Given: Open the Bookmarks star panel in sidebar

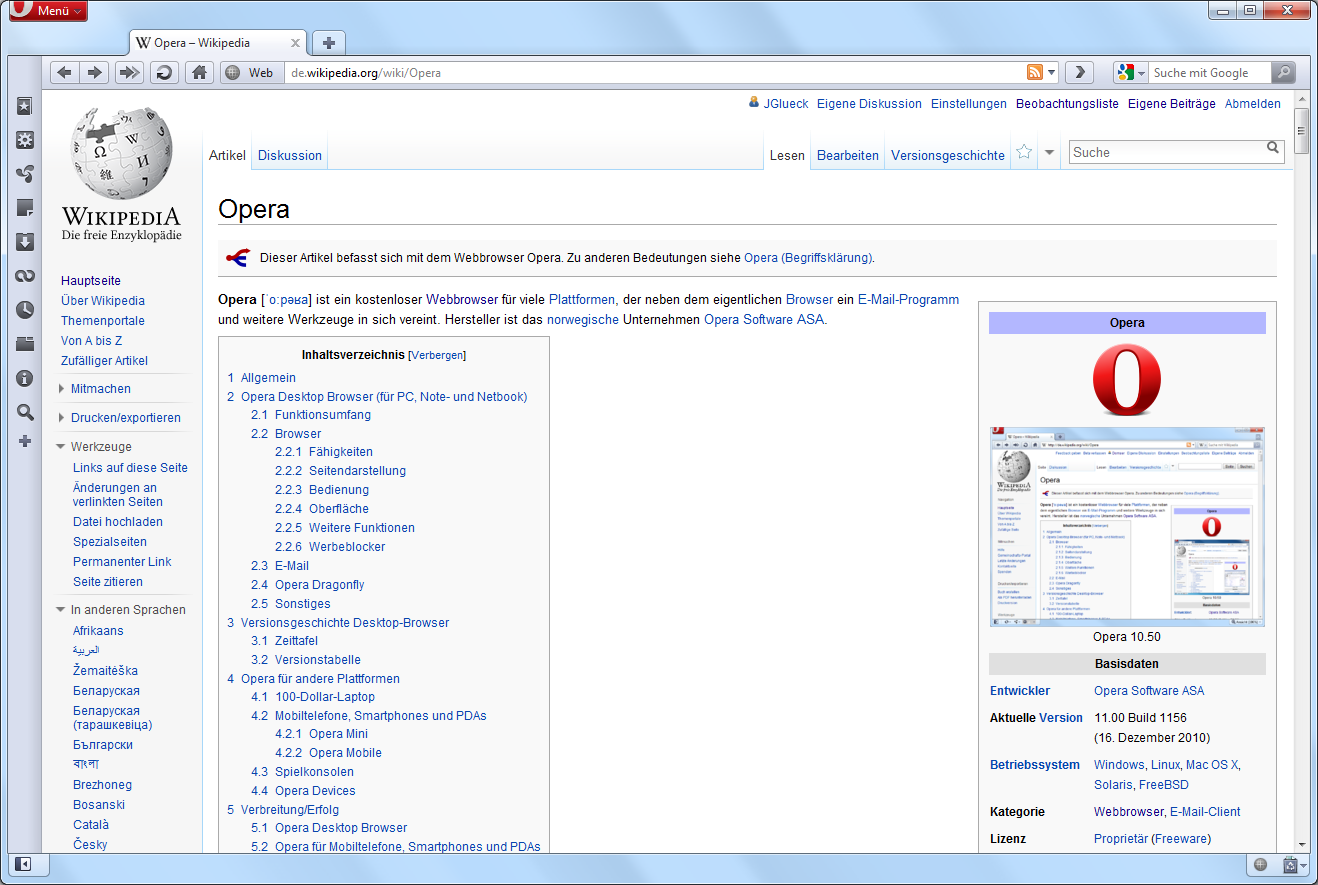Looking at the screenshot, I should [25, 106].
